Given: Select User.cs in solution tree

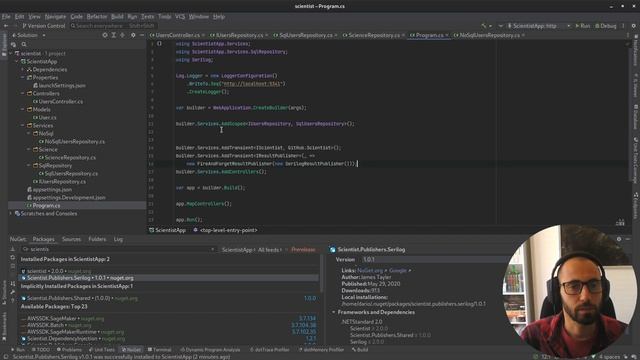Looking at the screenshot, I should pos(44,118).
